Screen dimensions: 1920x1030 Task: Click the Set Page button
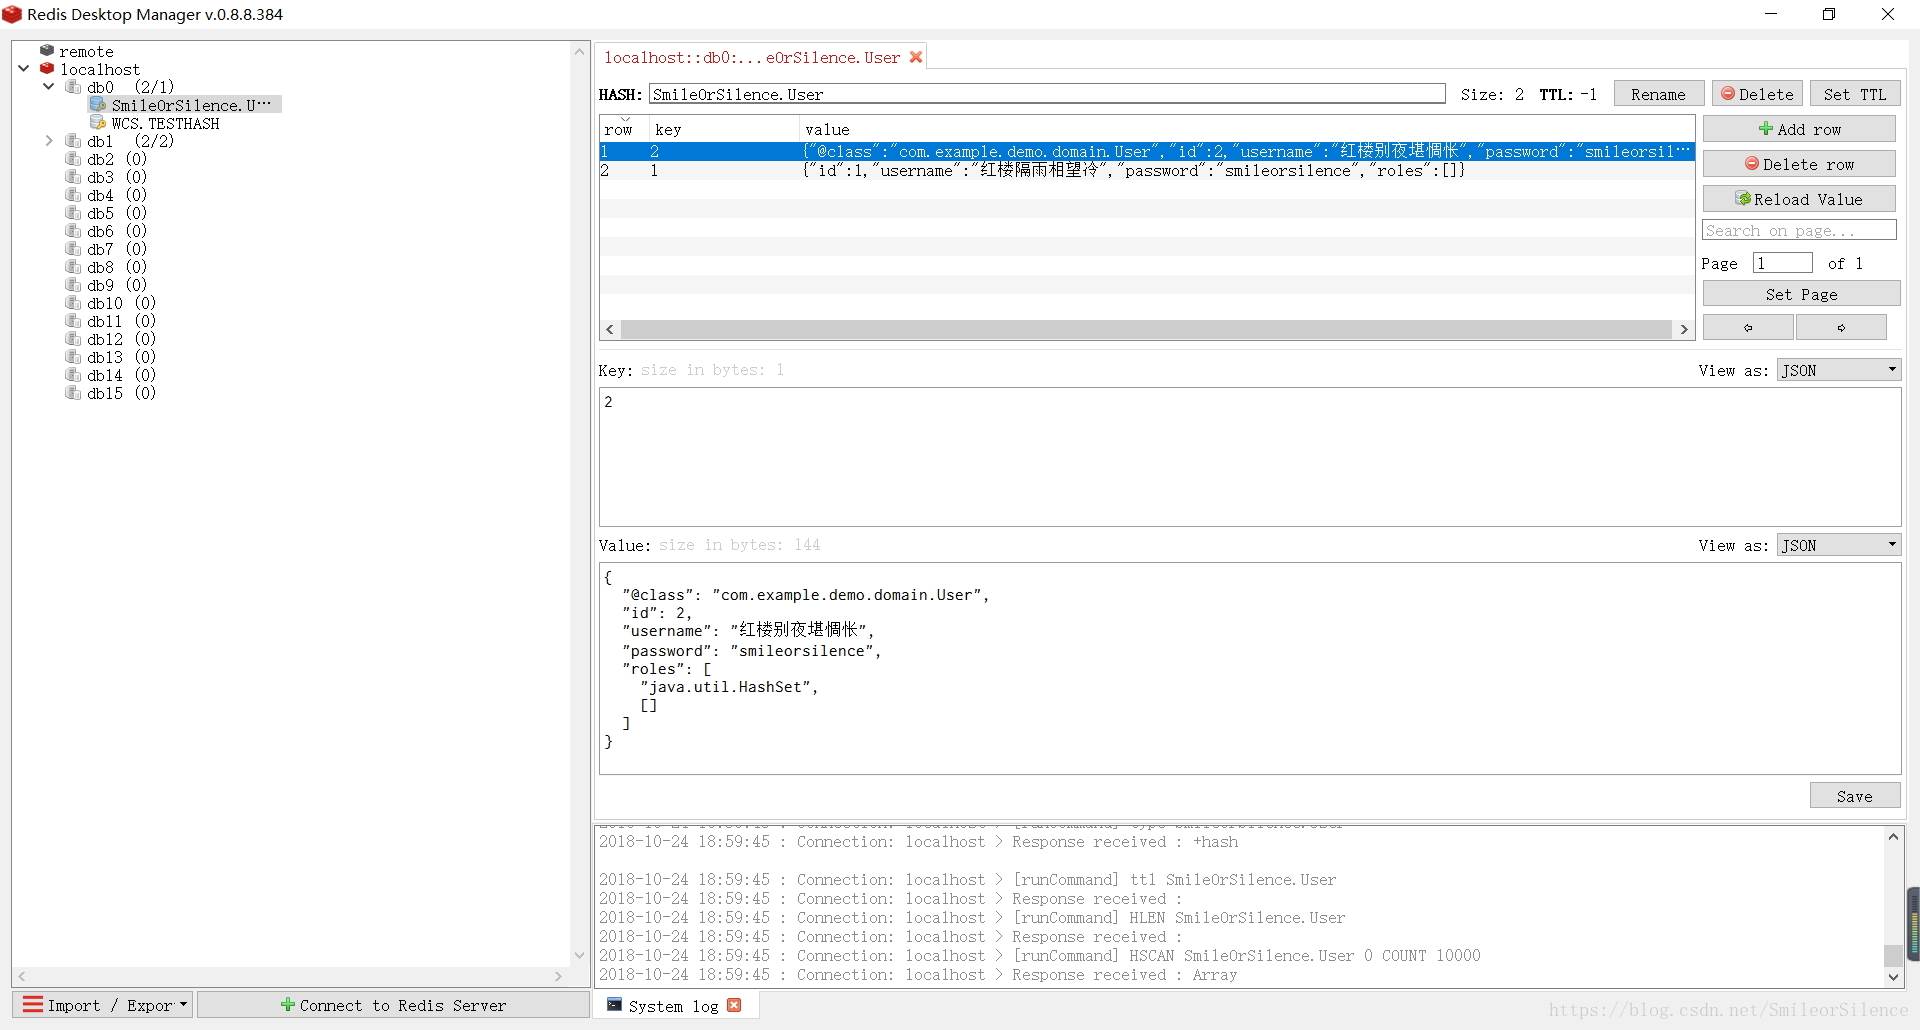click(1801, 294)
